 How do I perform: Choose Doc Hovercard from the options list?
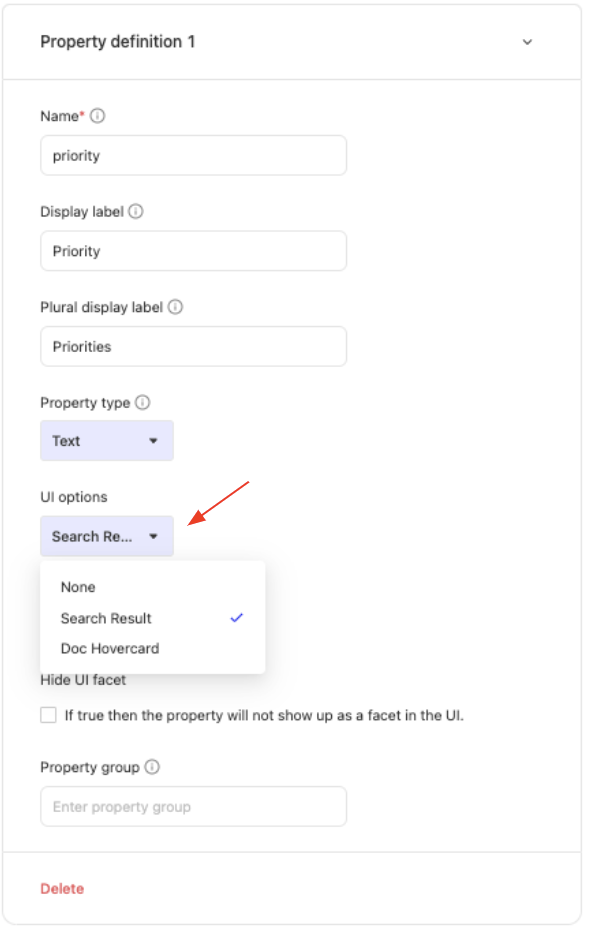click(x=110, y=648)
